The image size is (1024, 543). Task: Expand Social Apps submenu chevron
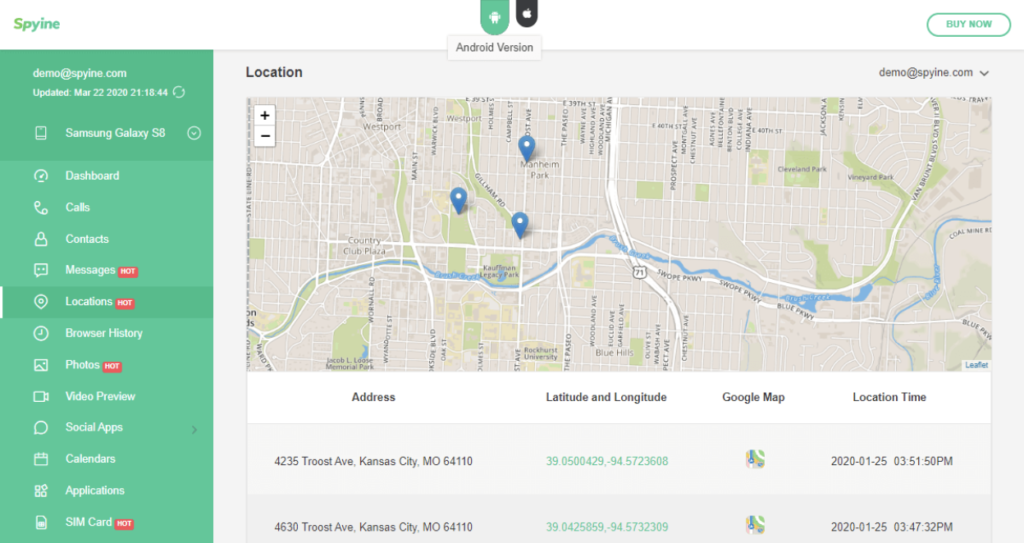click(x=194, y=429)
